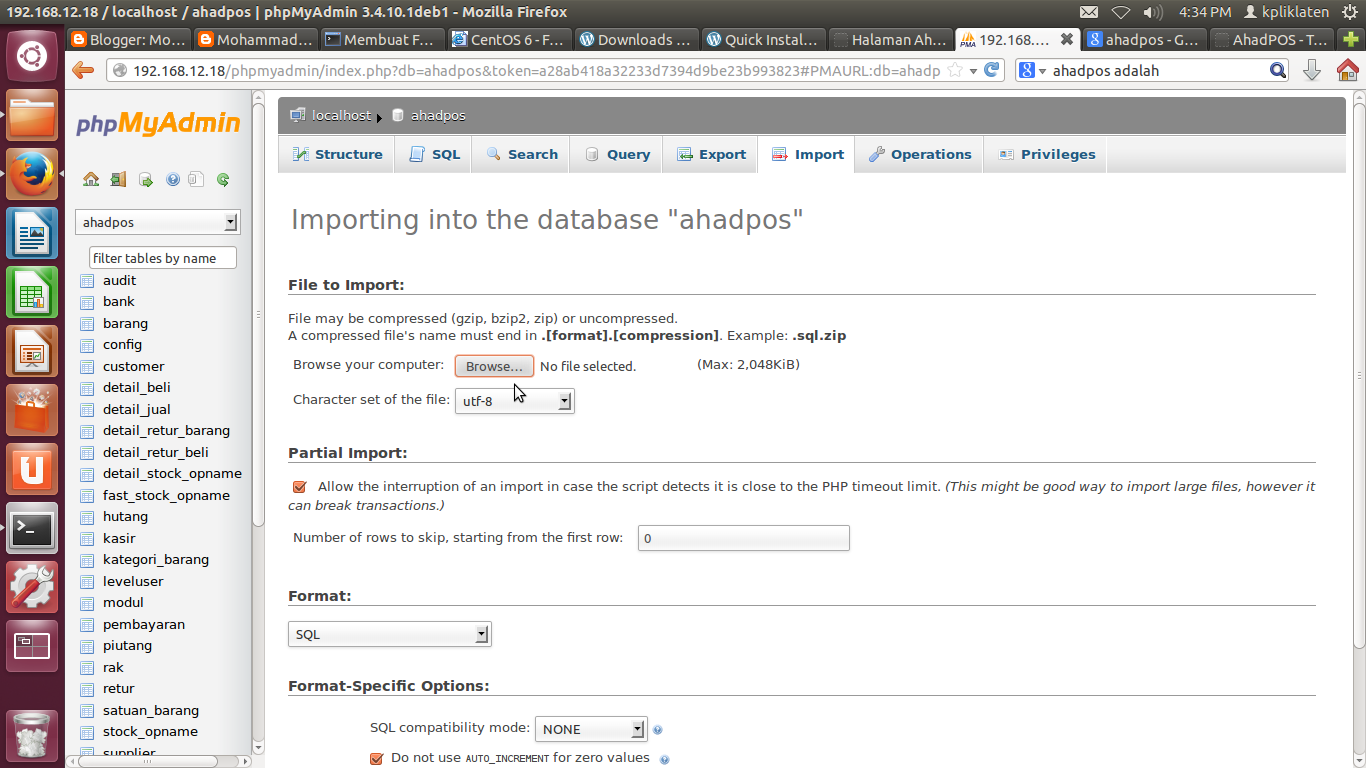This screenshot has width=1366, height=768.
Task: Open the SQL query window icon
Action: coord(146,178)
